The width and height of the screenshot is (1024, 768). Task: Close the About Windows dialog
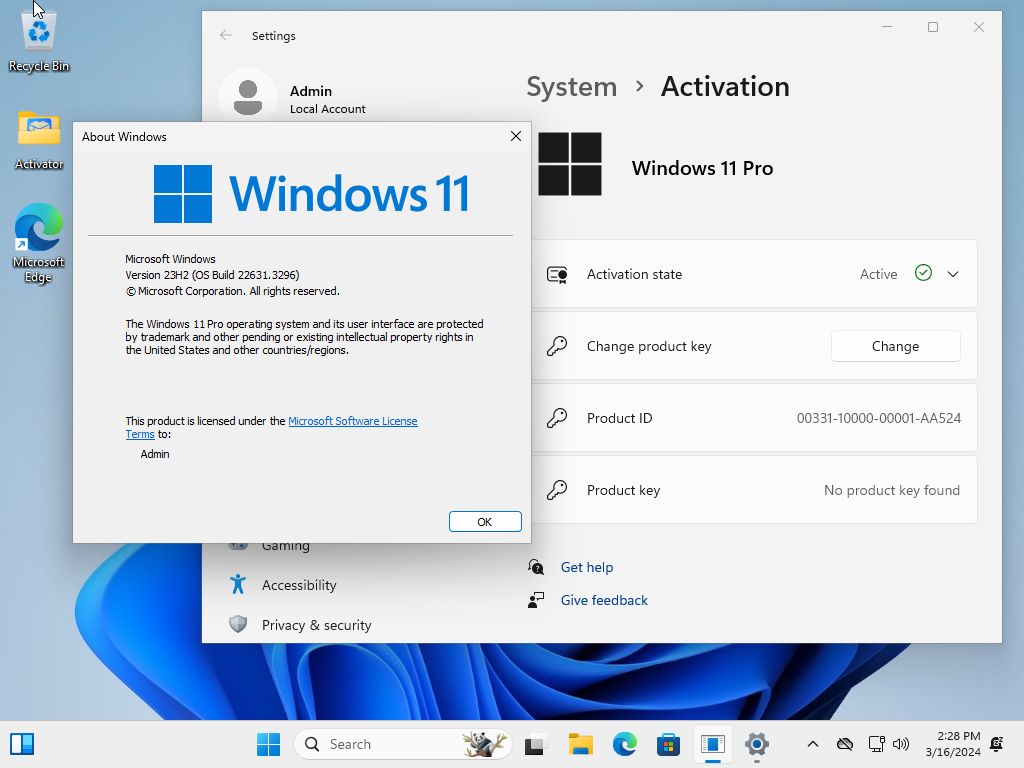pyautogui.click(x=515, y=136)
